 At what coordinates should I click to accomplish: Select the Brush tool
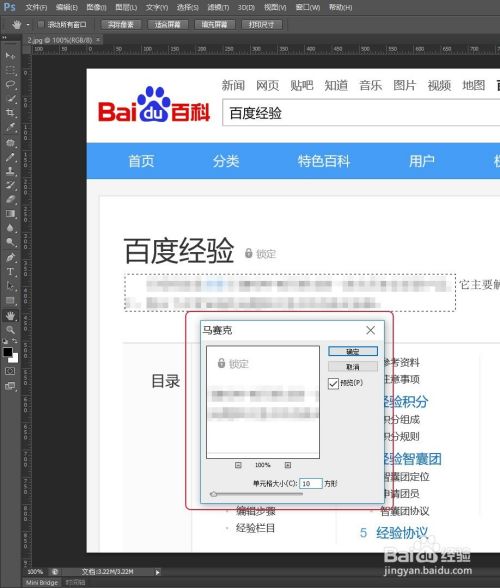click(10, 157)
